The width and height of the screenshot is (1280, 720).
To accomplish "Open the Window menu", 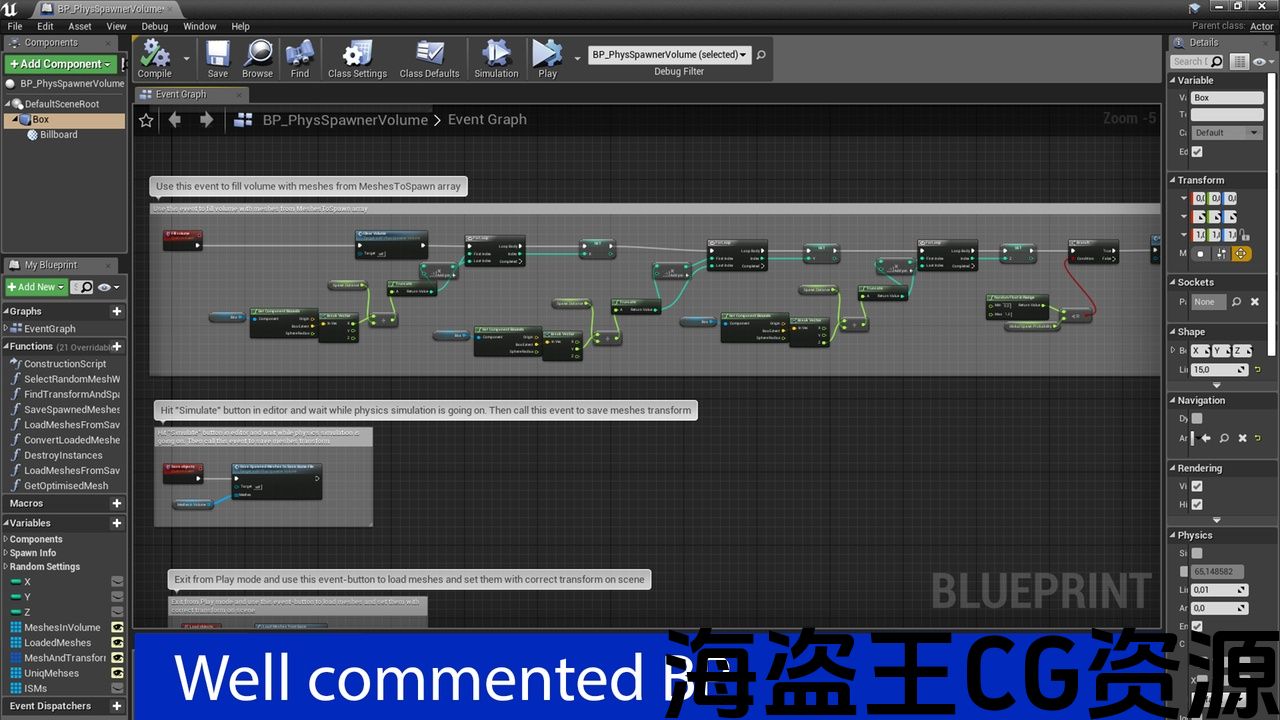I will [x=199, y=26].
